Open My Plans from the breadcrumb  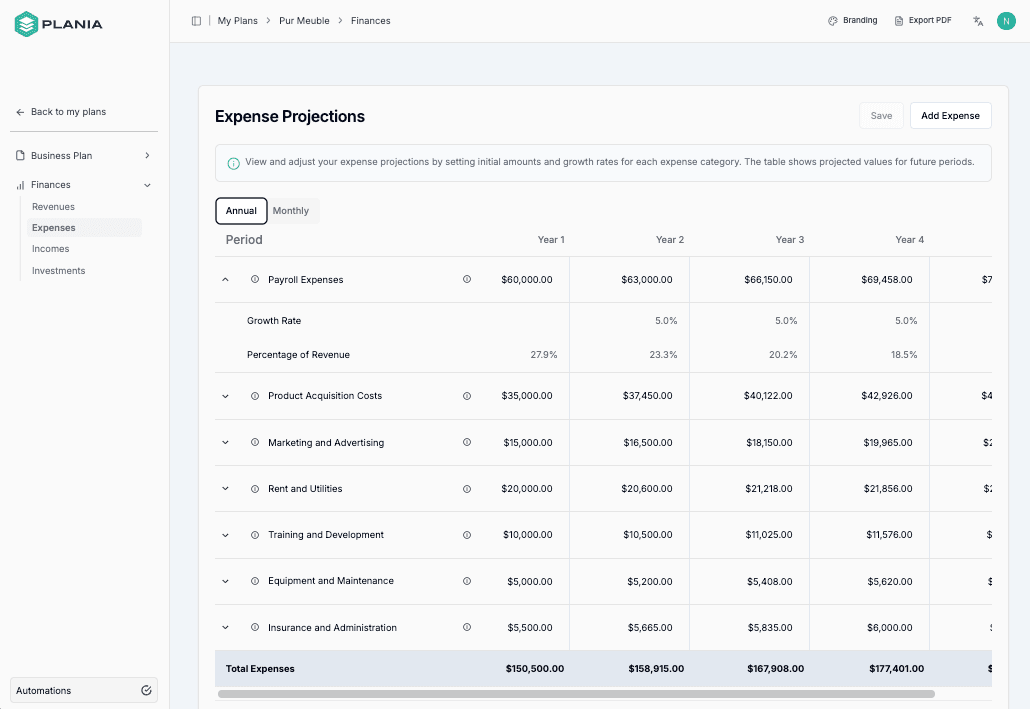(237, 20)
